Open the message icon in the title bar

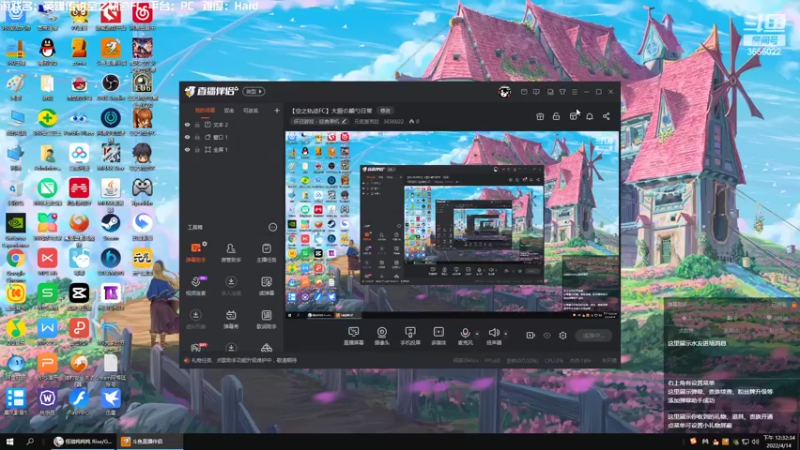(x=524, y=92)
